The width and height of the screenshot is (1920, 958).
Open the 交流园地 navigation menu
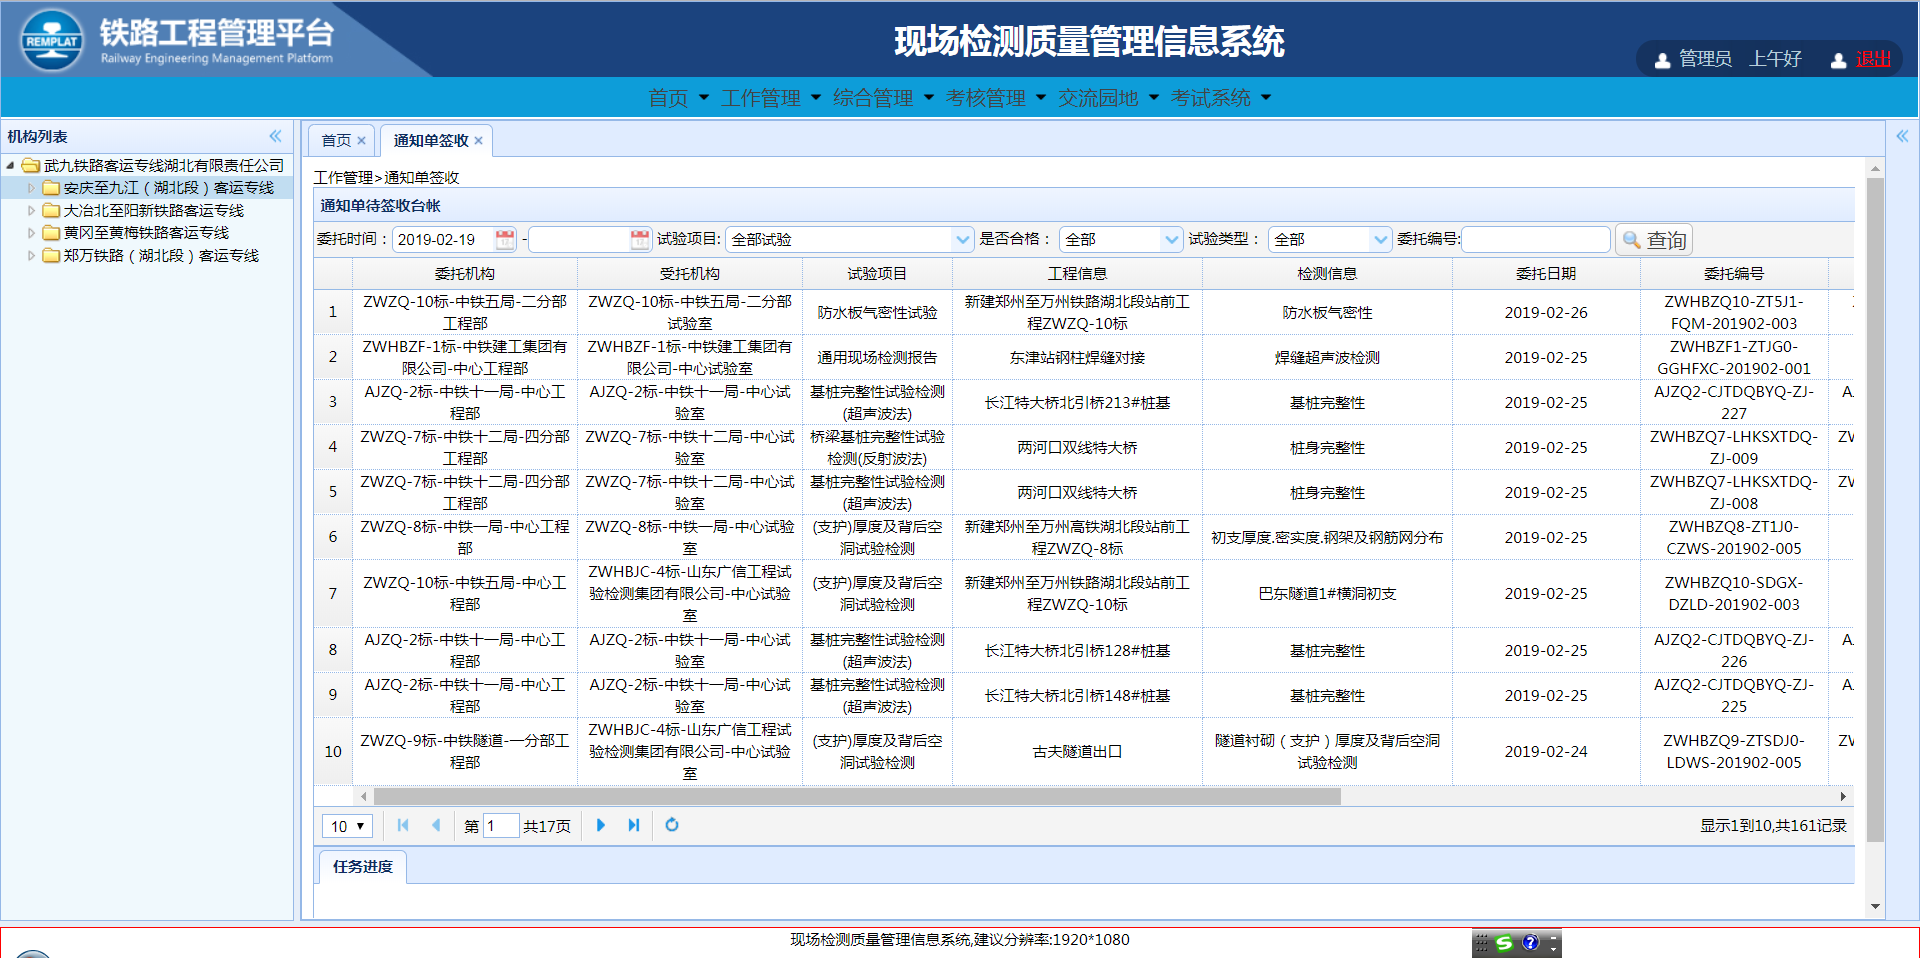[x=1108, y=98]
